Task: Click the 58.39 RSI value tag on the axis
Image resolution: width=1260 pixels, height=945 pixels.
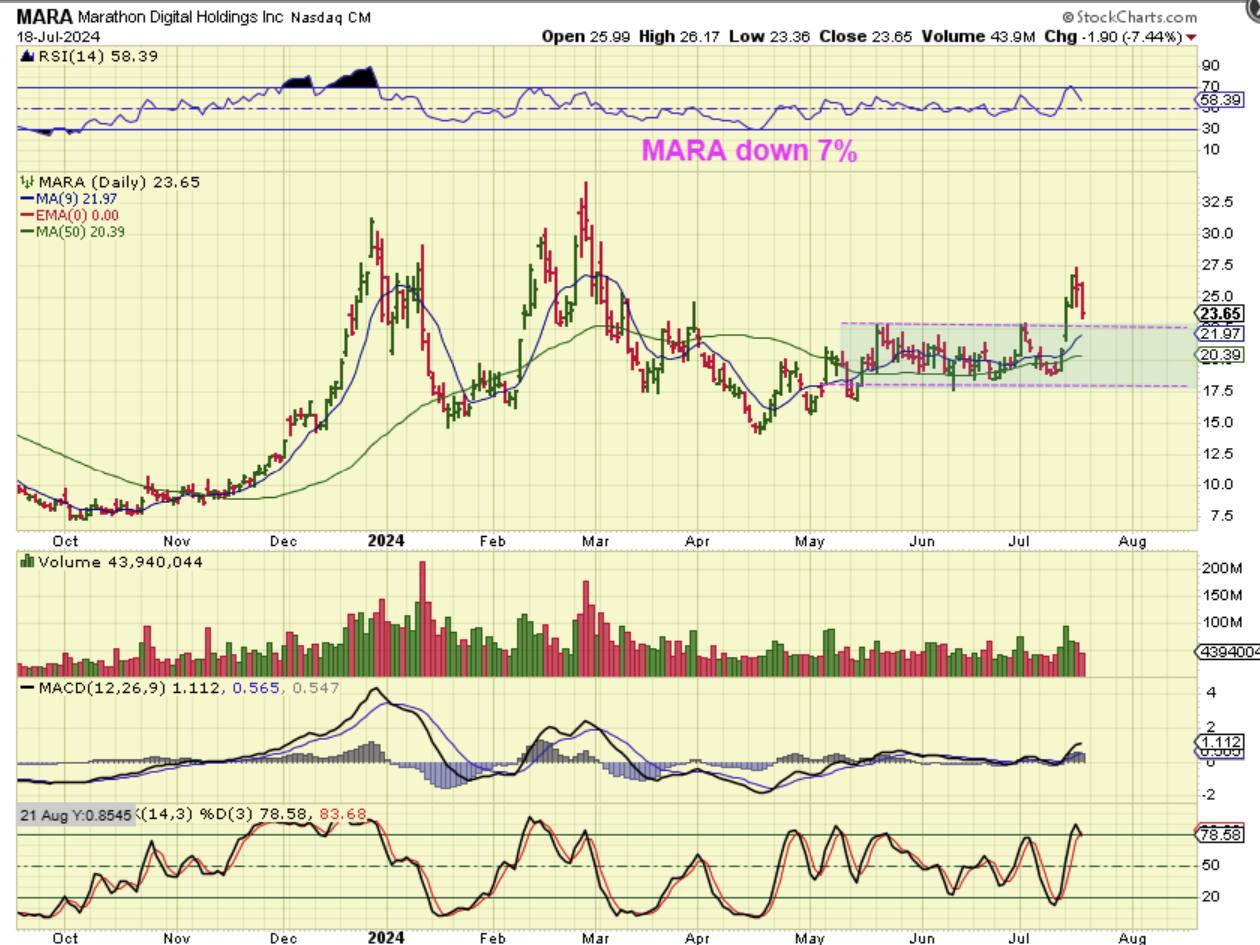Action: (x=1220, y=100)
